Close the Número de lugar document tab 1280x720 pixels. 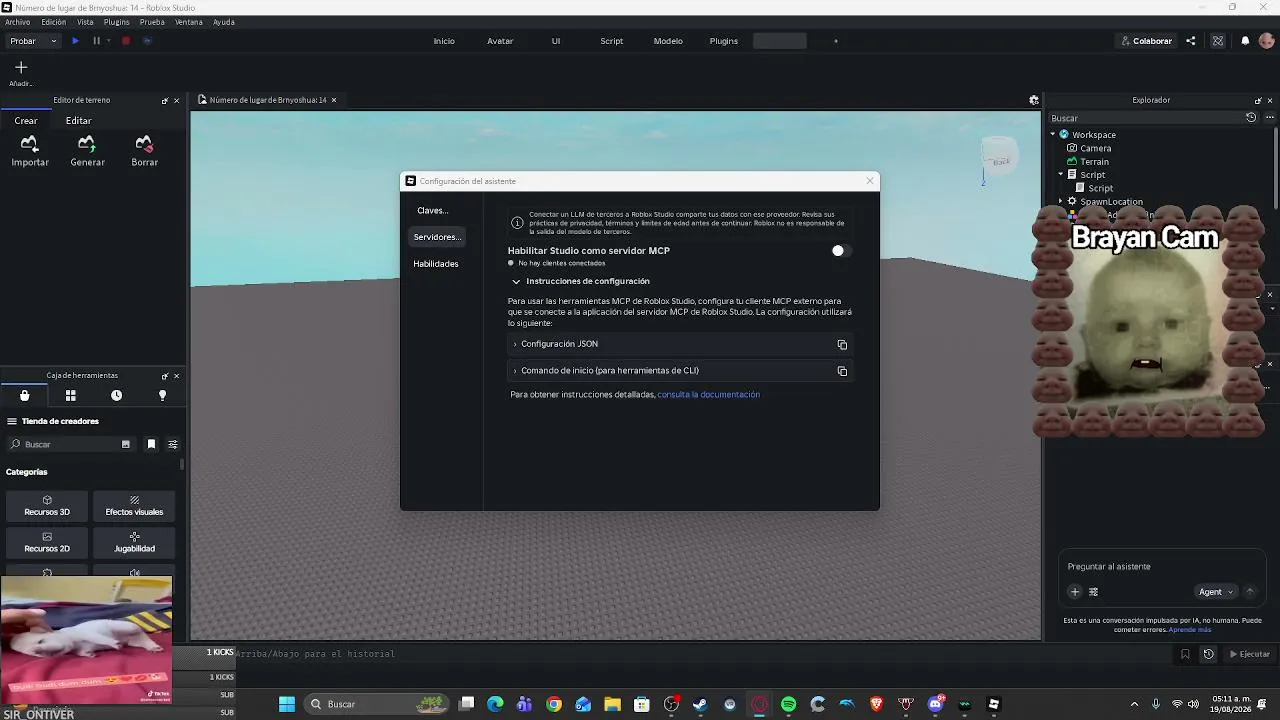coord(334,100)
